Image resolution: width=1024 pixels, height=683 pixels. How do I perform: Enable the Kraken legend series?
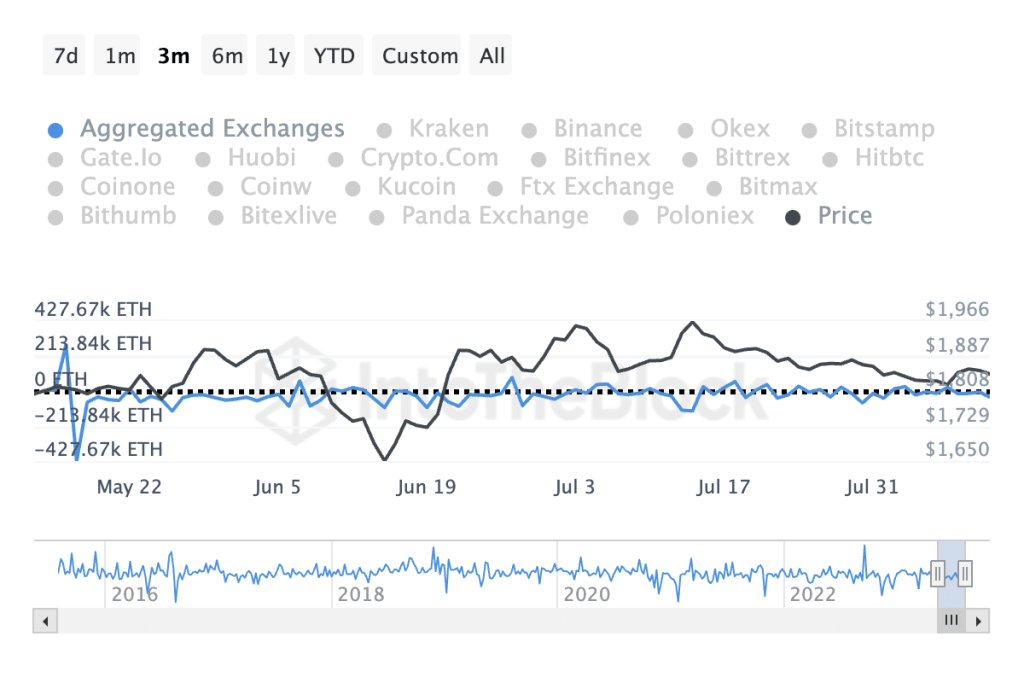448,129
